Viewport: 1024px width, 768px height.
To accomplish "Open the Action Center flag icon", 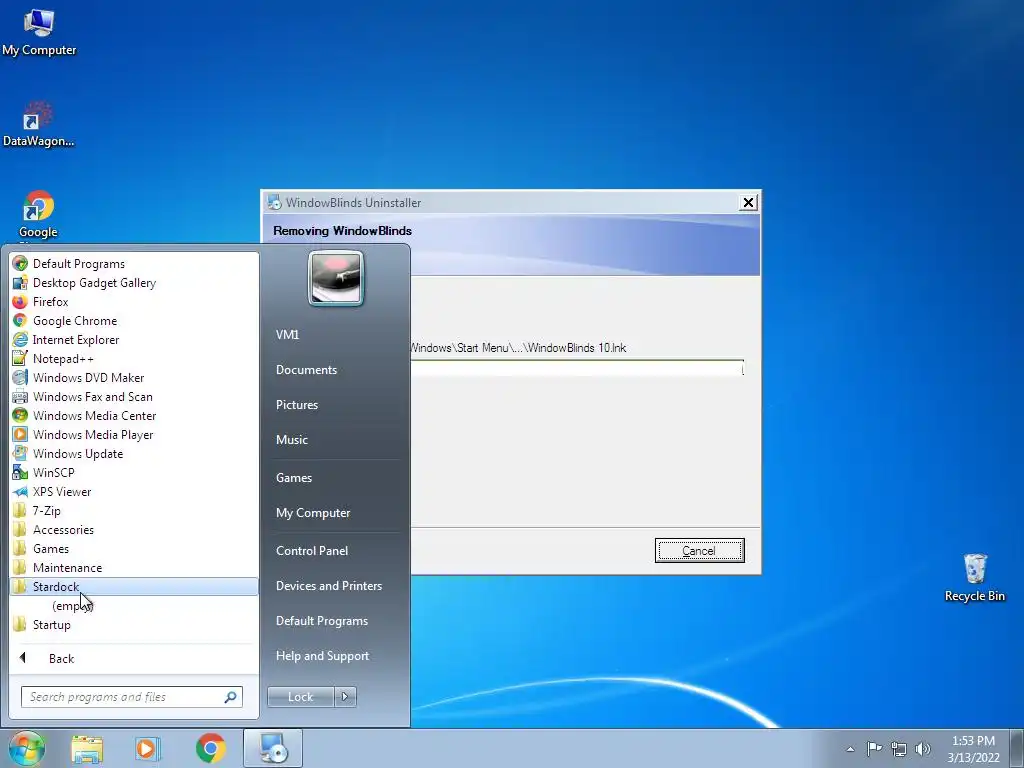I will (x=874, y=748).
